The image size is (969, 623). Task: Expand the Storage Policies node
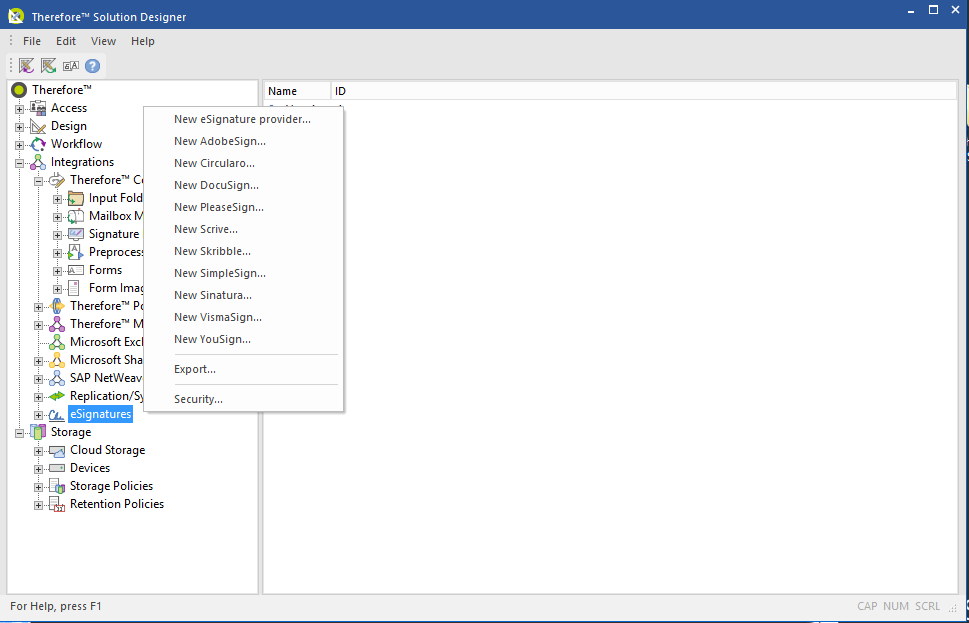point(38,487)
